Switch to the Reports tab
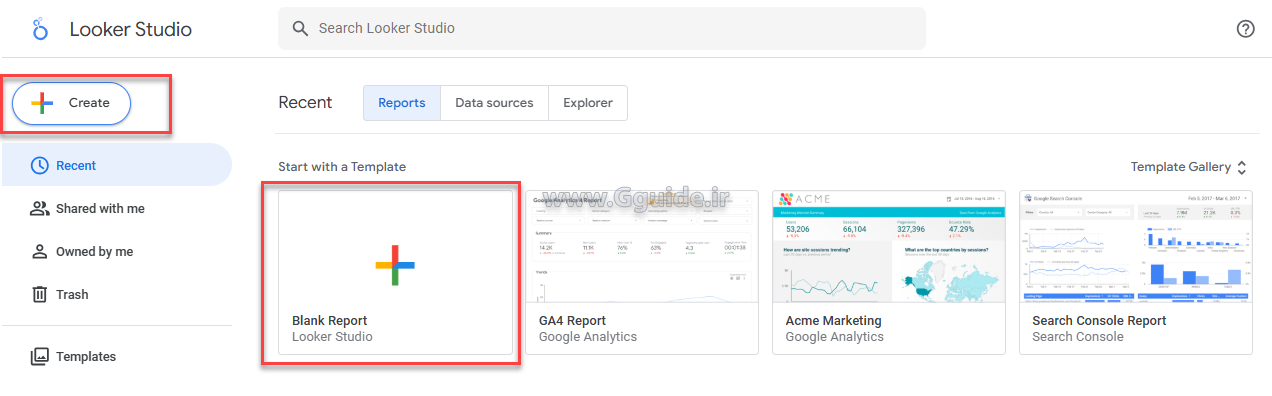The width and height of the screenshot is (1272, 396). pyautogui.click(x=401, y=103)
